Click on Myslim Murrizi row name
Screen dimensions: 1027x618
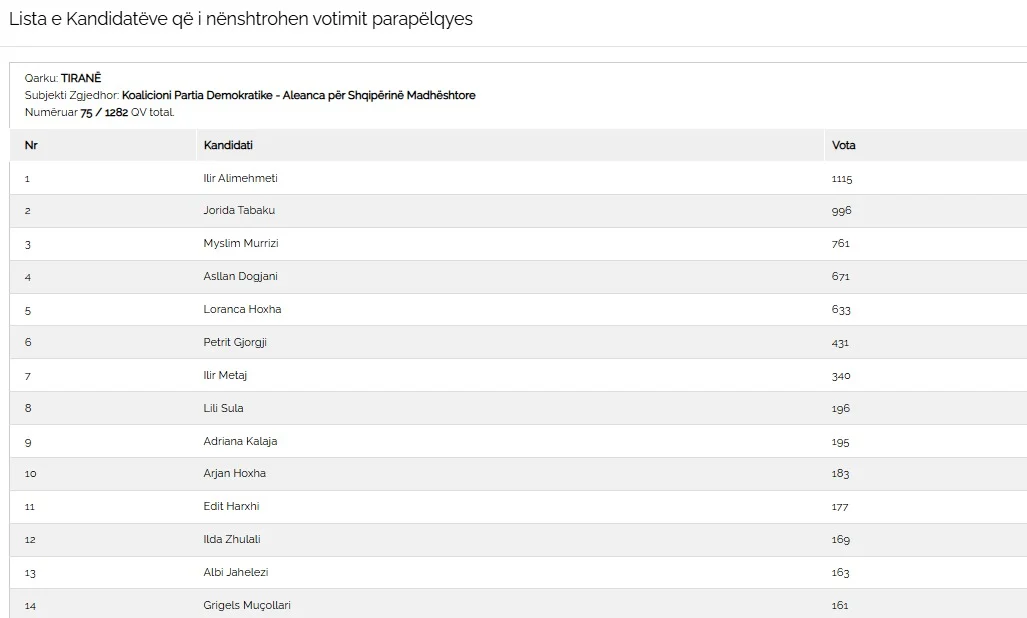(241, 244)
